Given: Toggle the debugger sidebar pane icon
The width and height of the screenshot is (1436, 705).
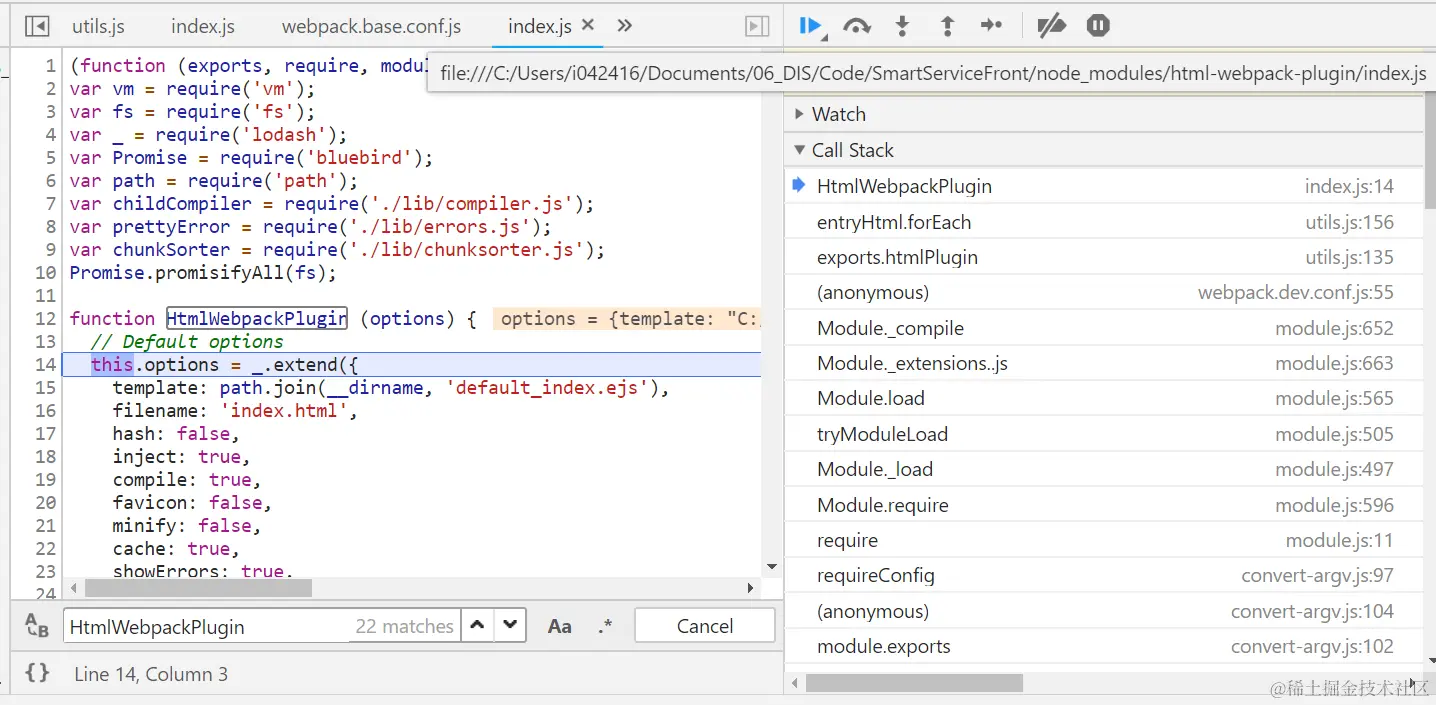Looking at the screenshot, I should pyautogui.click(x=757, y=27).
